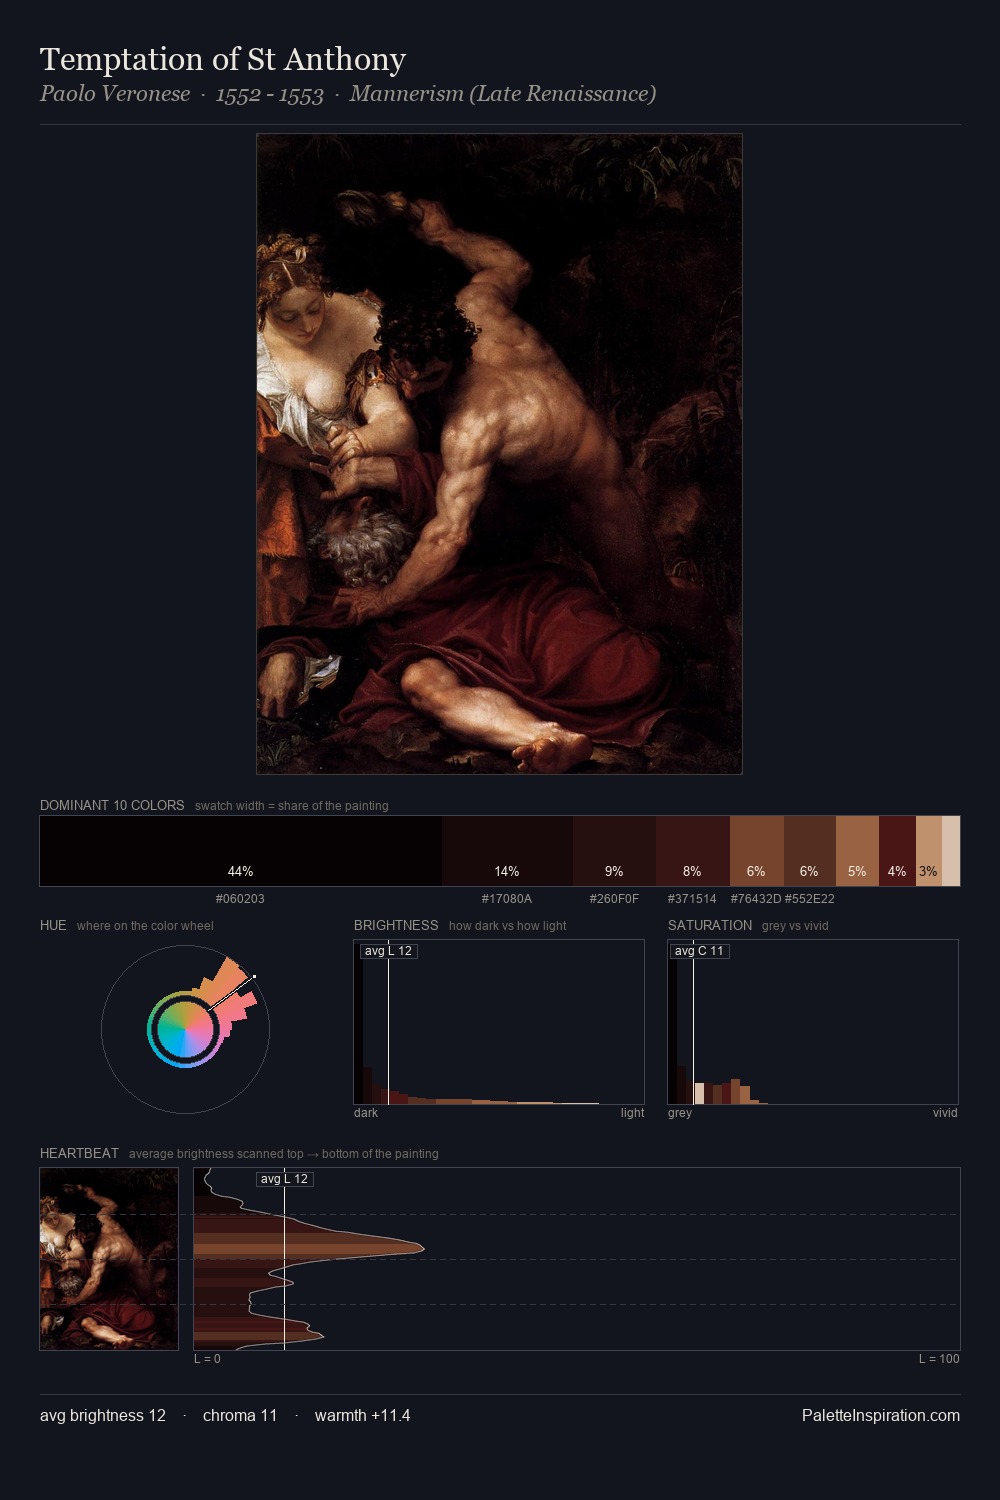Click "how dark vs how light" caption
1000x1500 pixels.
pos(508,926)
